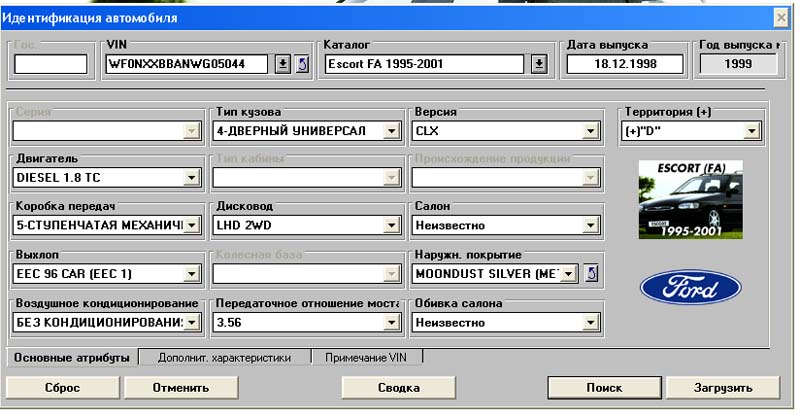Close the Идентификация автомобиля dialog

click(781, 18)
